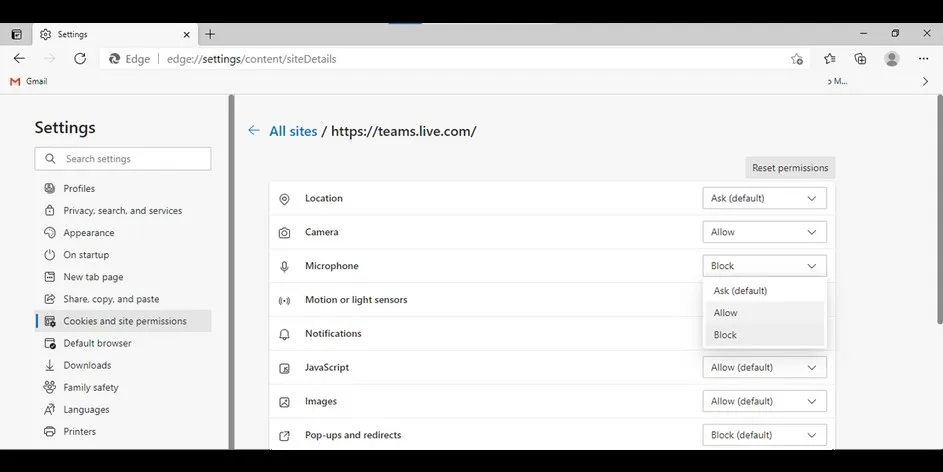Open the Location permission dropdown
Screen dimensions: 943x472
[764, 198]
